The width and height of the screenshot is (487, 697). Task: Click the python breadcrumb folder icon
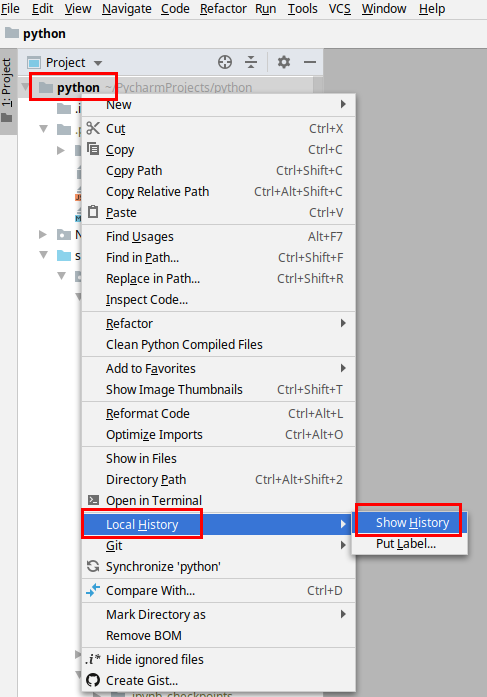pos(12,33)
